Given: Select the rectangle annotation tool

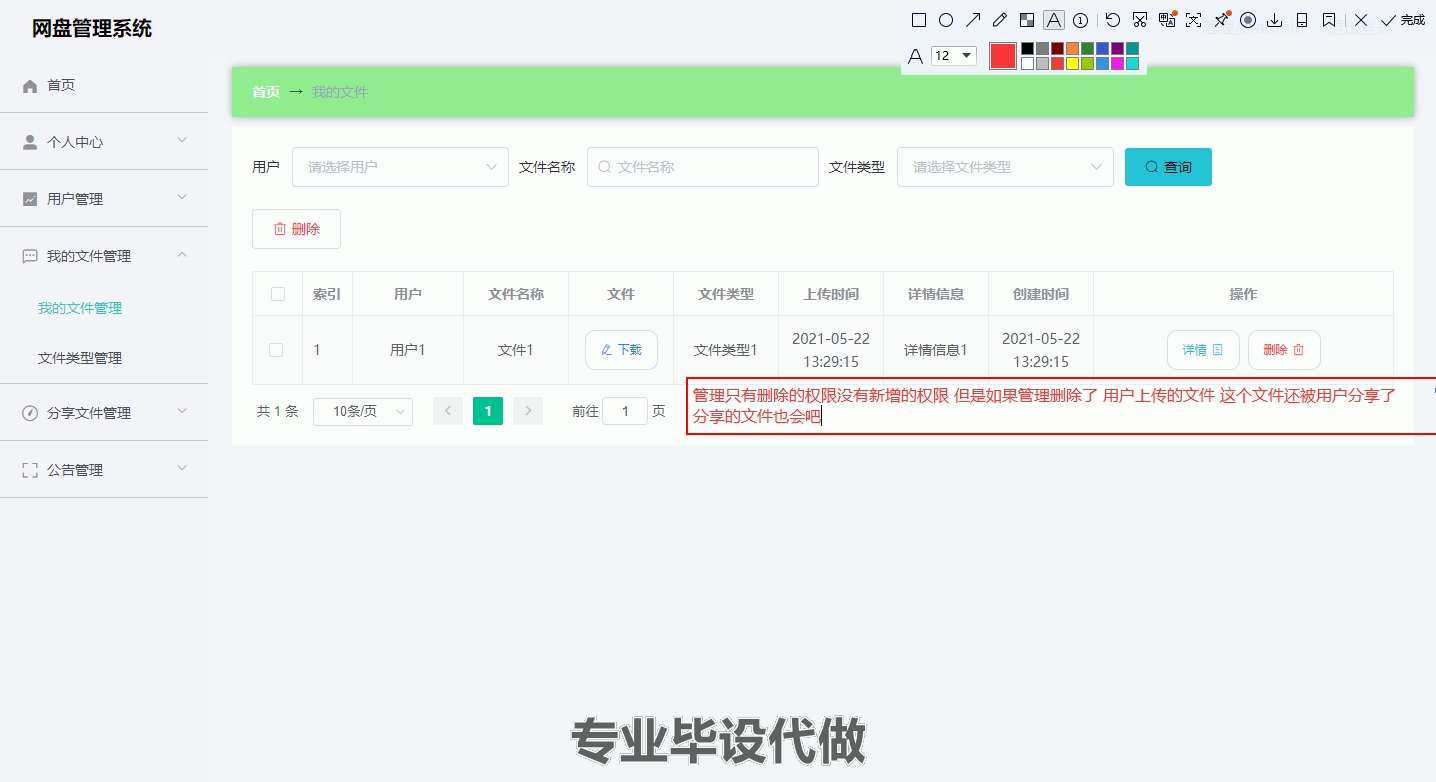Looking at the screenshot, I should (919, 20).
